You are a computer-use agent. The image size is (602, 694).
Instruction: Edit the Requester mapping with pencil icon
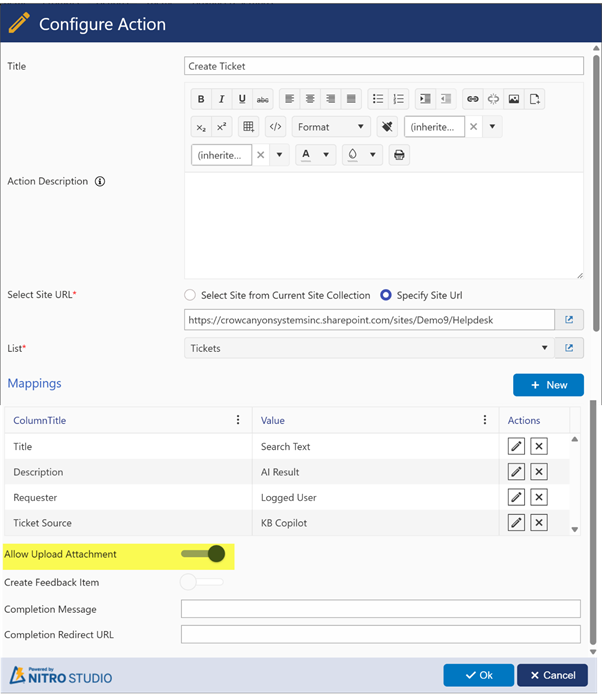pos(516,497)
